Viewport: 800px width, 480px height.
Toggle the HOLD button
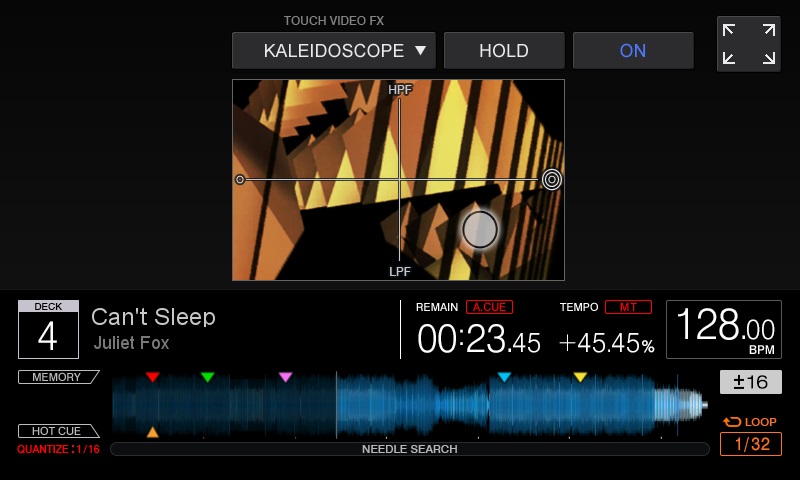tap(504, 50)
